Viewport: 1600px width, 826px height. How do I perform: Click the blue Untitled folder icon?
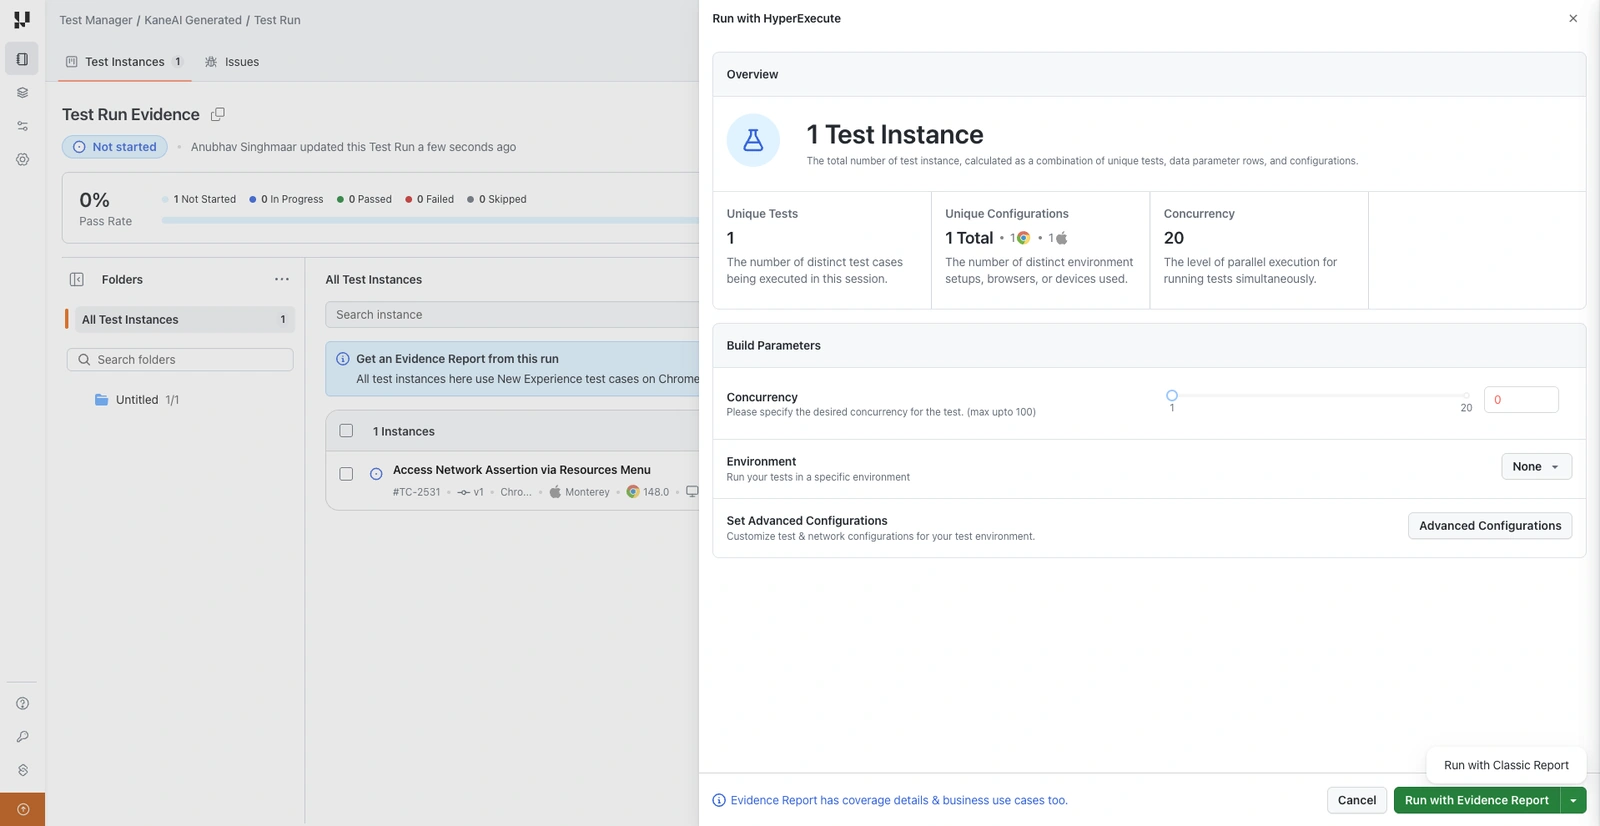click(x=101, y=399)
